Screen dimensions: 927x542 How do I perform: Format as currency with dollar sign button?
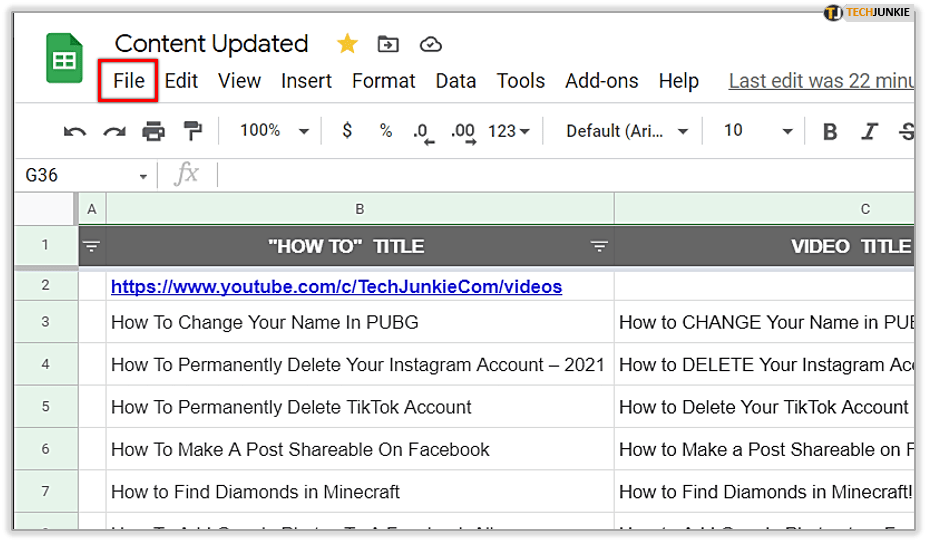[x=347, y=131]
